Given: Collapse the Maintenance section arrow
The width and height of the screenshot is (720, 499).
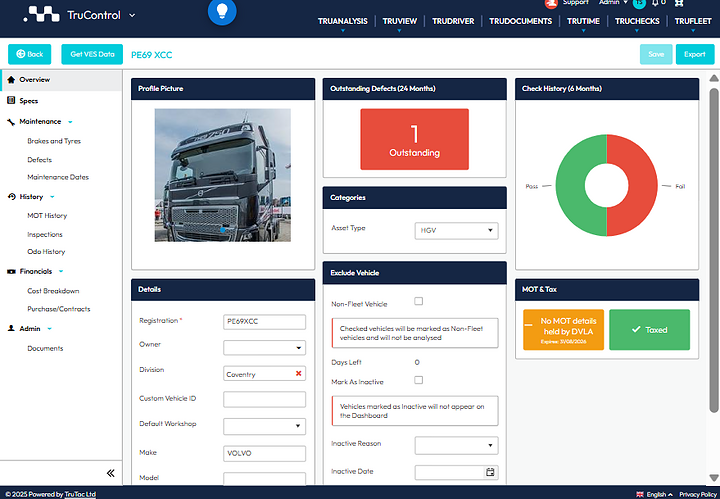Looking at the screenshot, I should (70, 122).
